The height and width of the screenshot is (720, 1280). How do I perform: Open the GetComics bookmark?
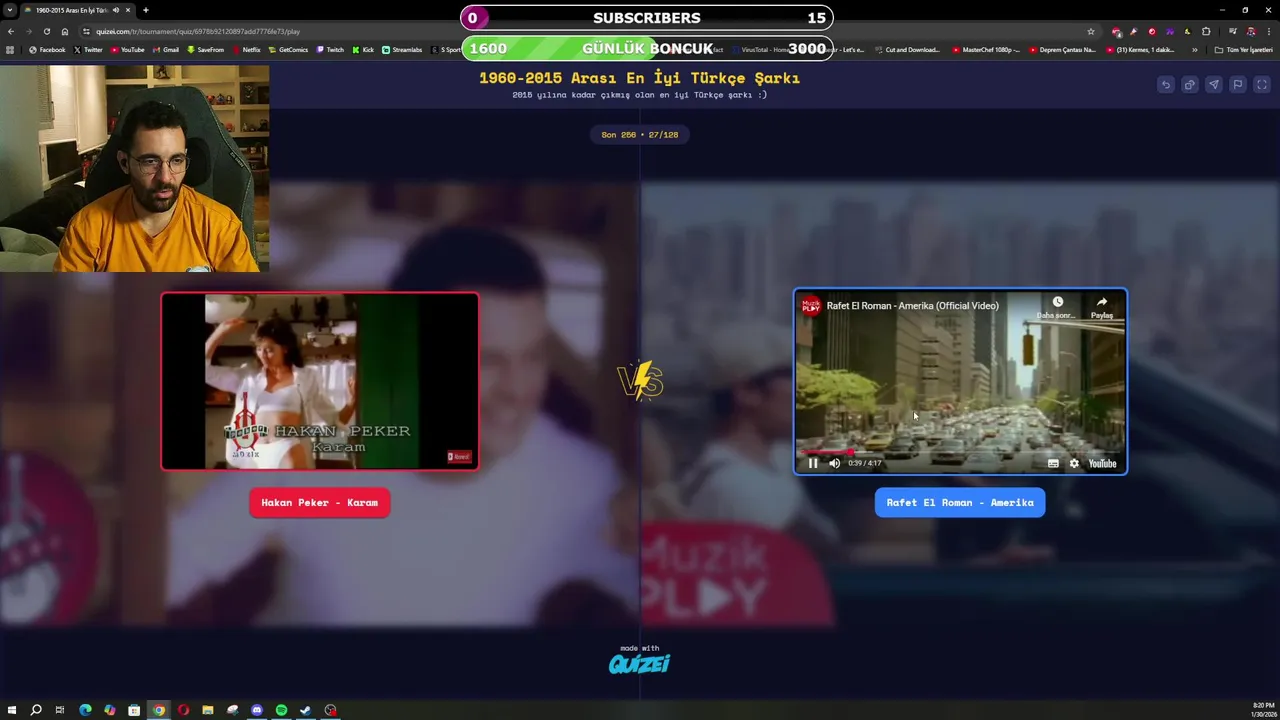(x=288, y=50)
